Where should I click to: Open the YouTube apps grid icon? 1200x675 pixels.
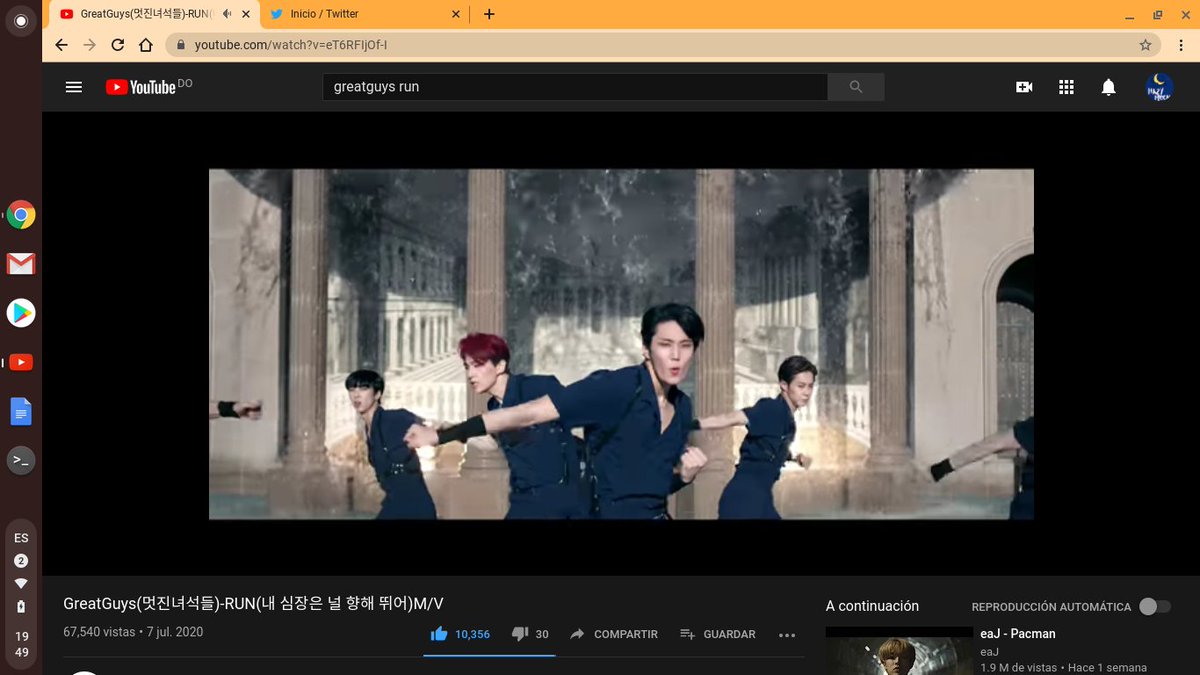click(x=1066, y=87)
